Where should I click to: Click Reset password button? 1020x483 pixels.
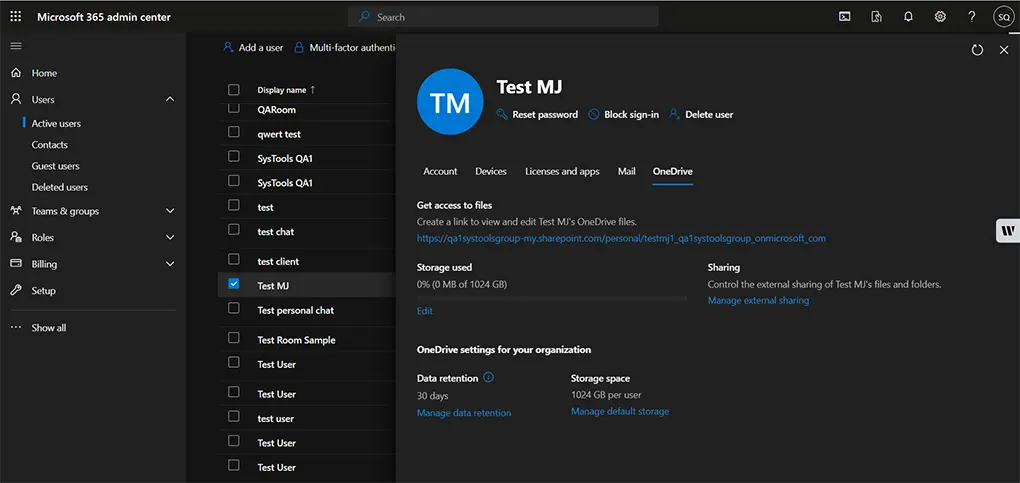click(537, 115)
